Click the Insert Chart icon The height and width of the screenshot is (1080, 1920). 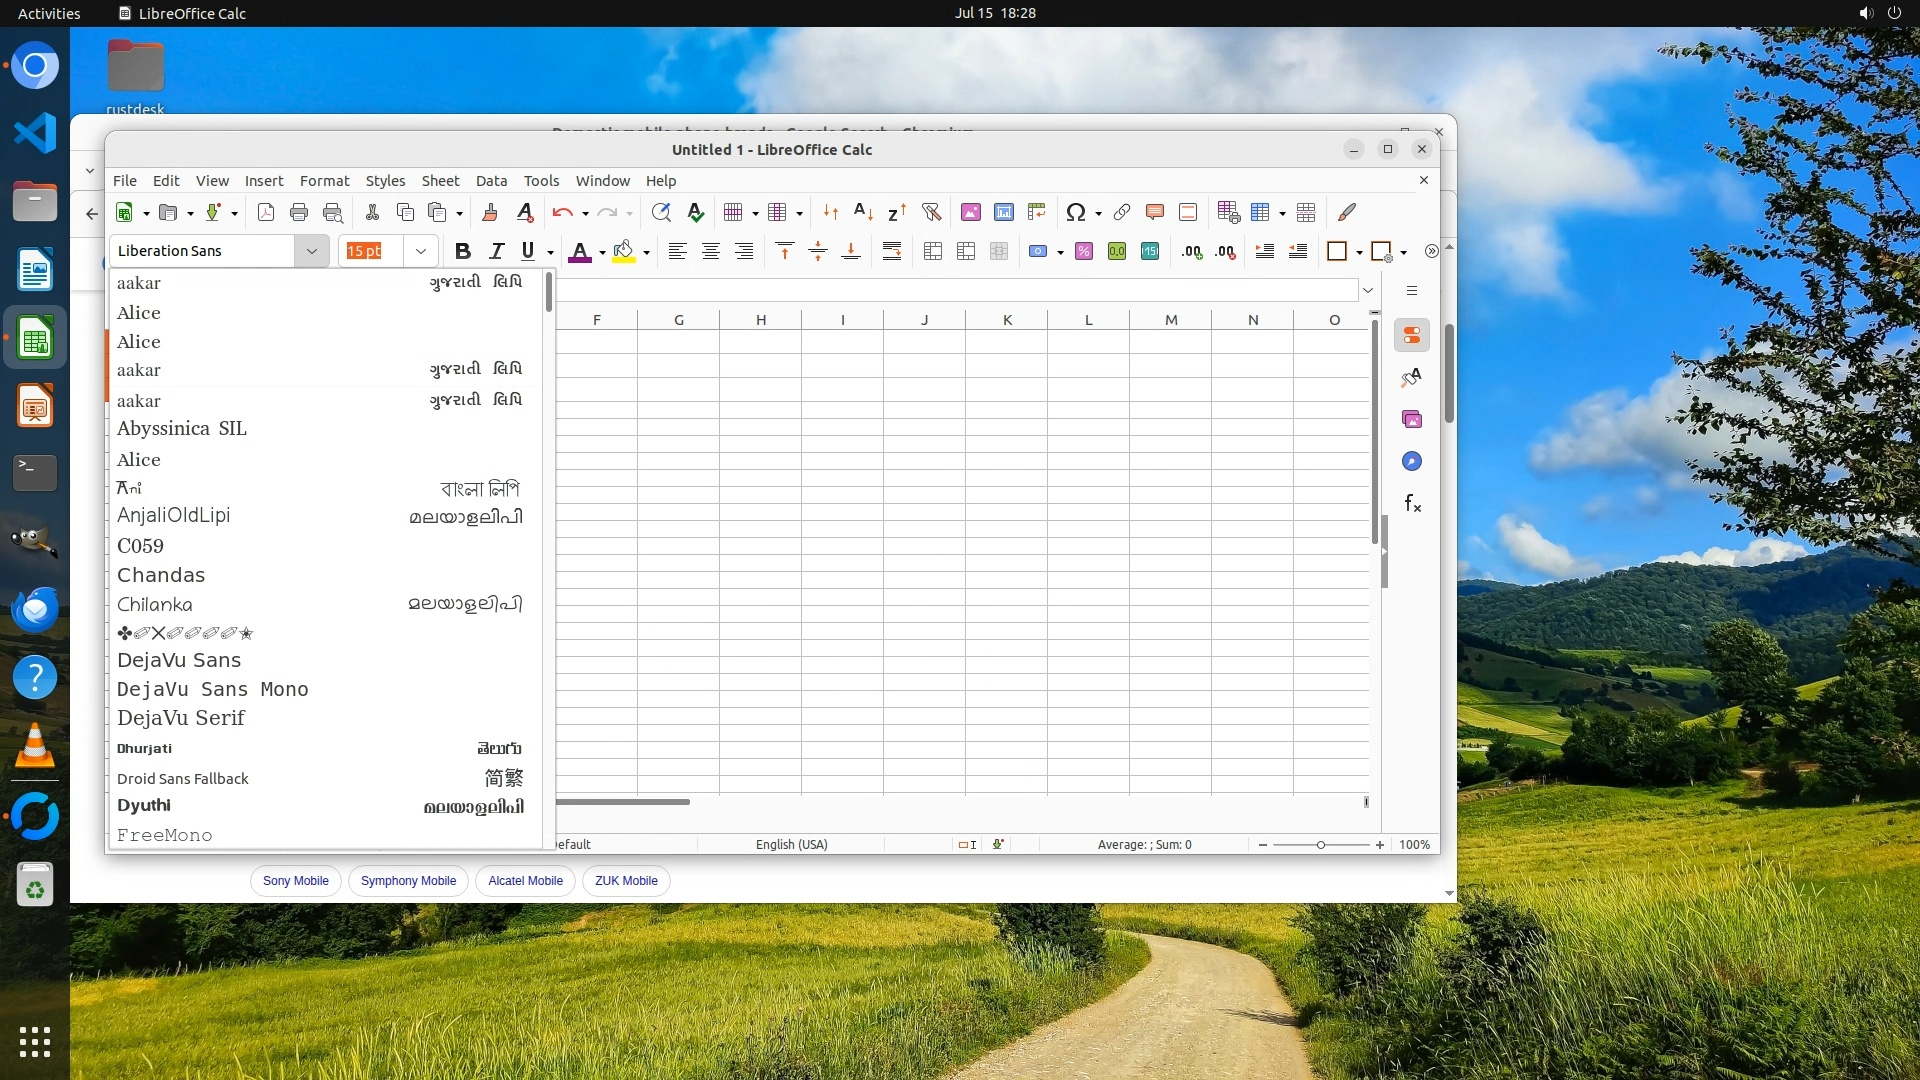(1003, 212)
